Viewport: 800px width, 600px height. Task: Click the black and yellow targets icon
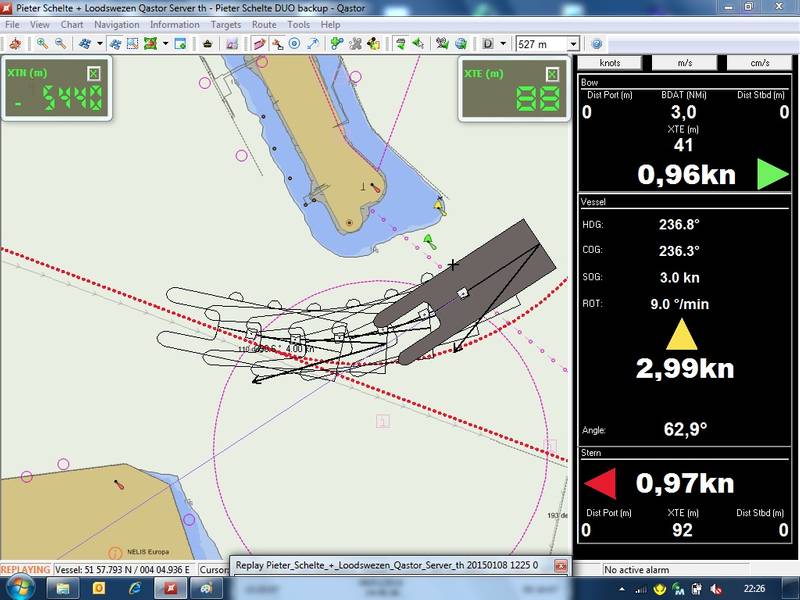(x=373, y=44)
